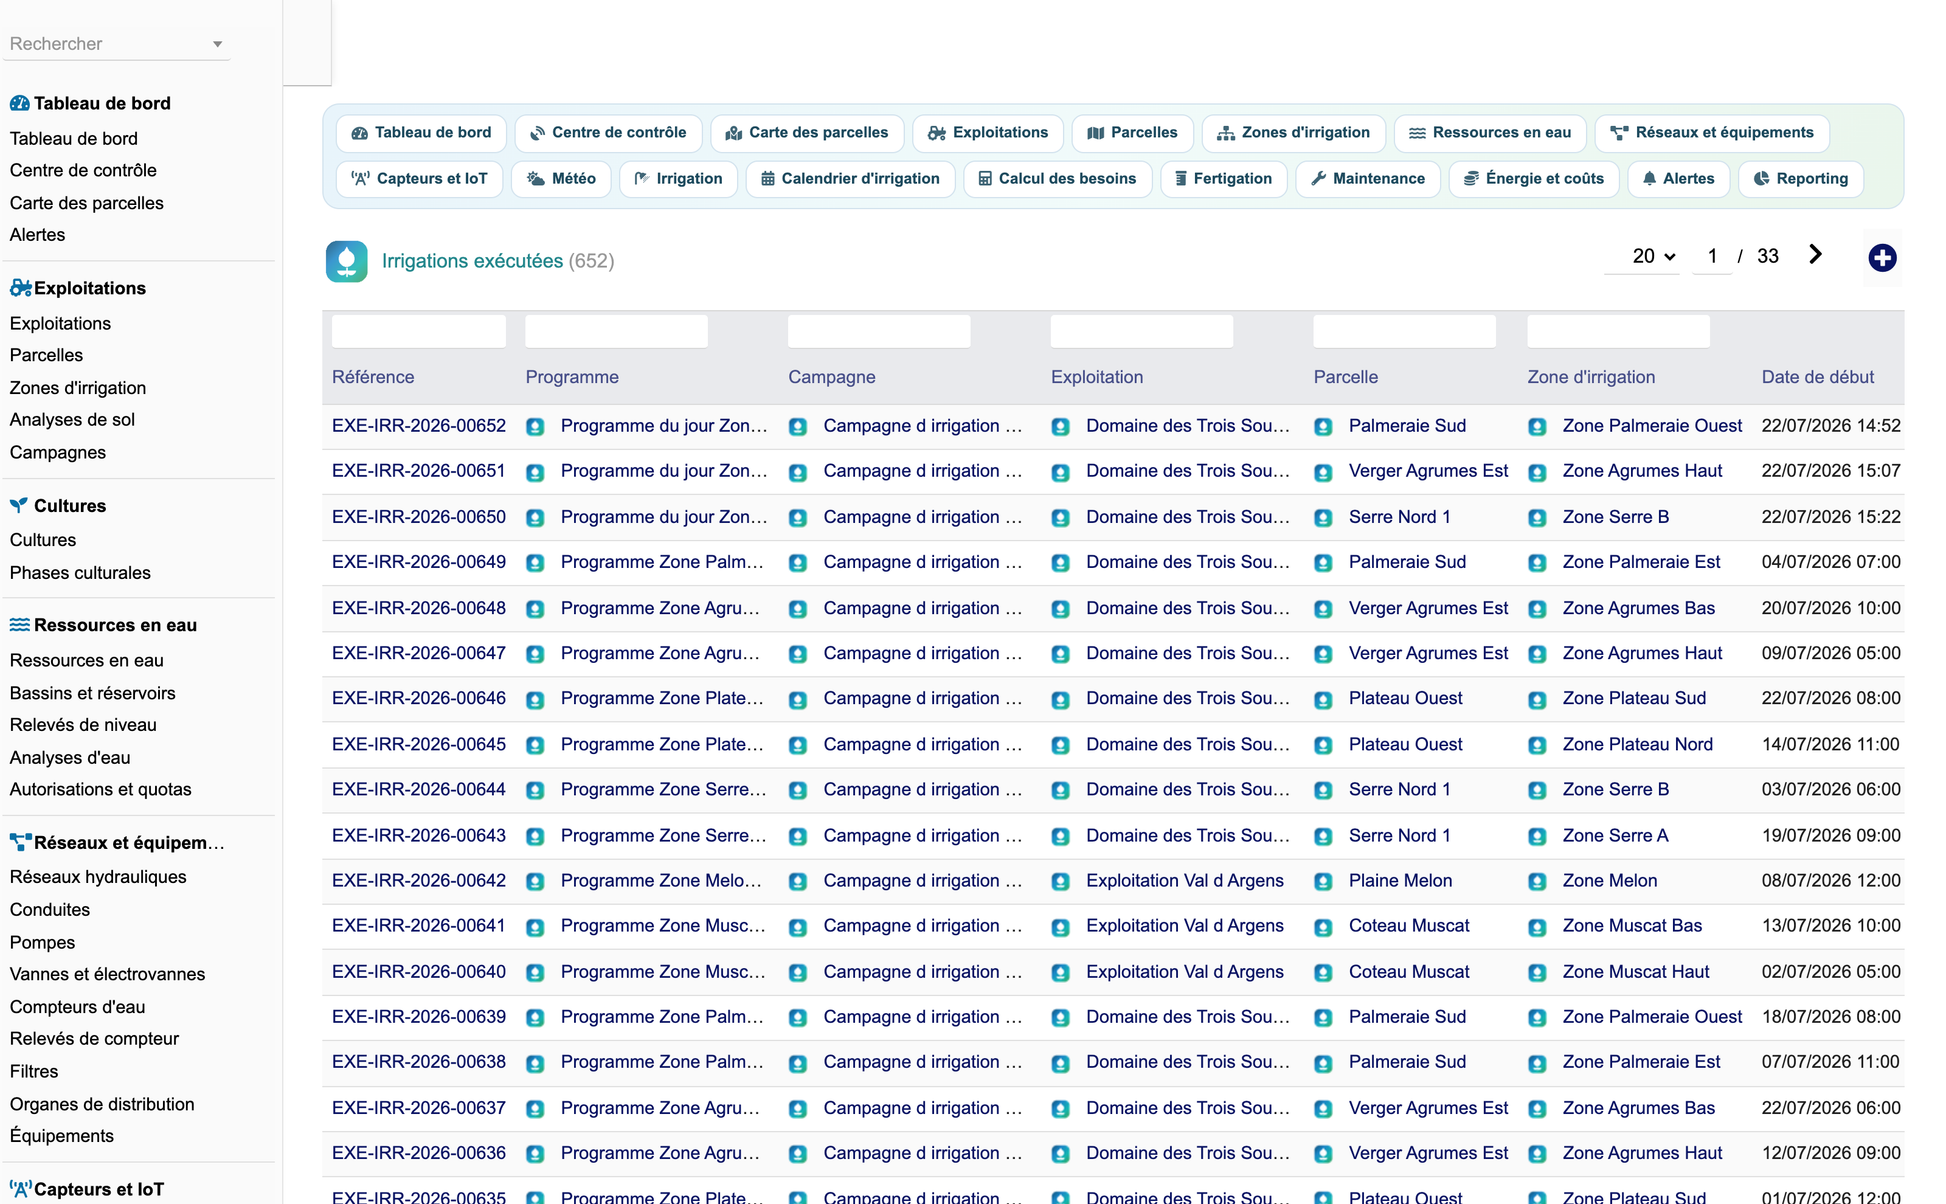This screenshot has height=1204, width=1946.
Task: Click the Réseaux et équipements sidebar icon
Action: coord(20,842)
